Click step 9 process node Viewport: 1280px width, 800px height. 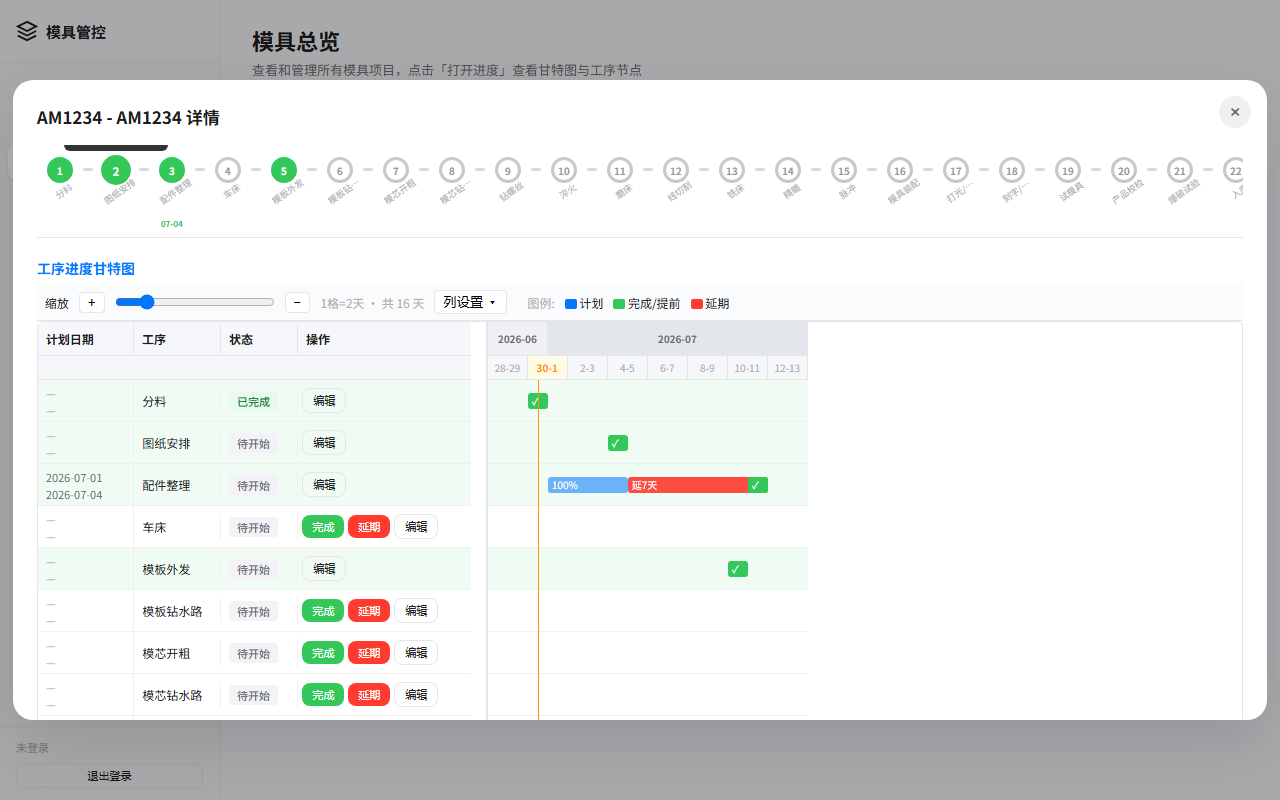508,170
